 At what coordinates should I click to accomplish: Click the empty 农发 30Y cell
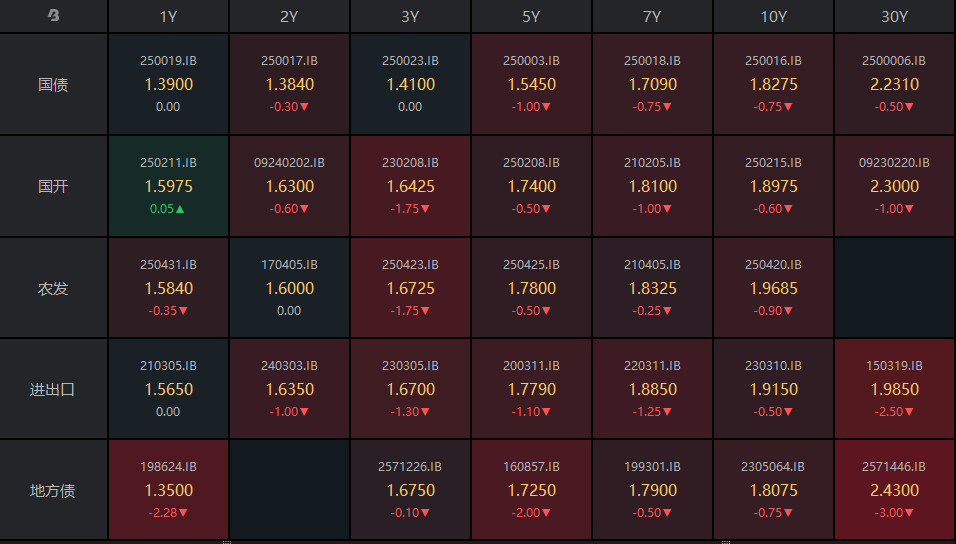click(x=895, y=288)
